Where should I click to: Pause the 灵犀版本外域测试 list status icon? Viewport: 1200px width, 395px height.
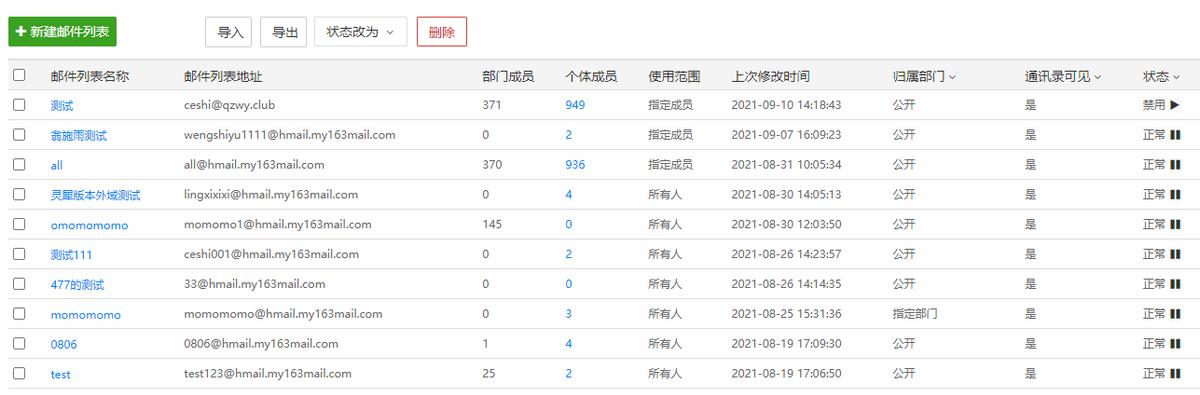point(1175,195)
